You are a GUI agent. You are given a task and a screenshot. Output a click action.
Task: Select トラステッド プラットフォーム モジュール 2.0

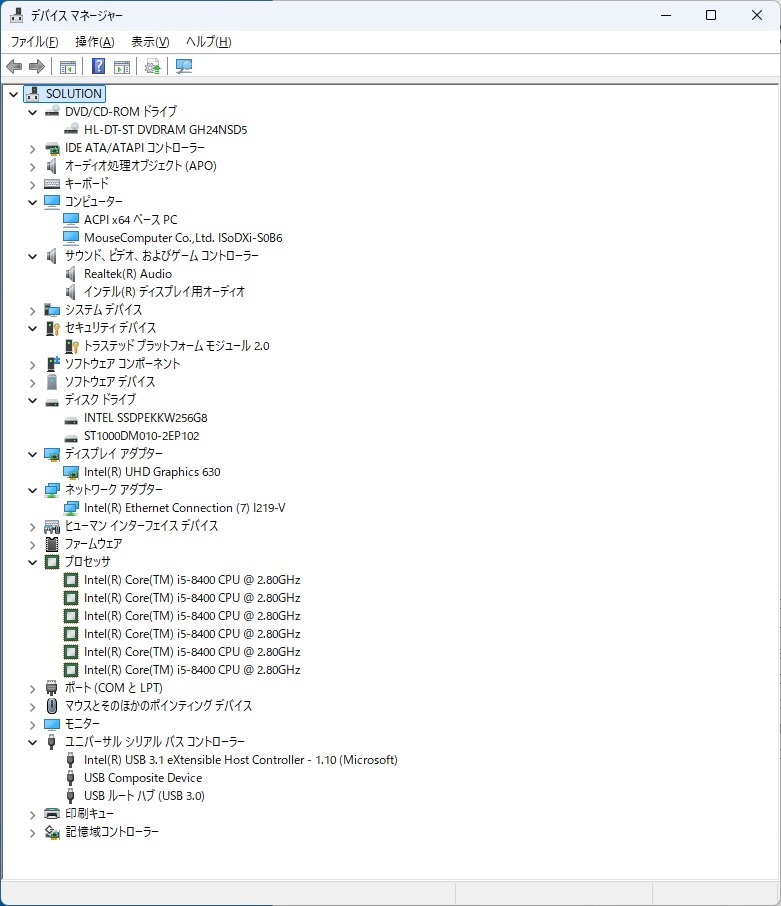click(x=176, y=346)
